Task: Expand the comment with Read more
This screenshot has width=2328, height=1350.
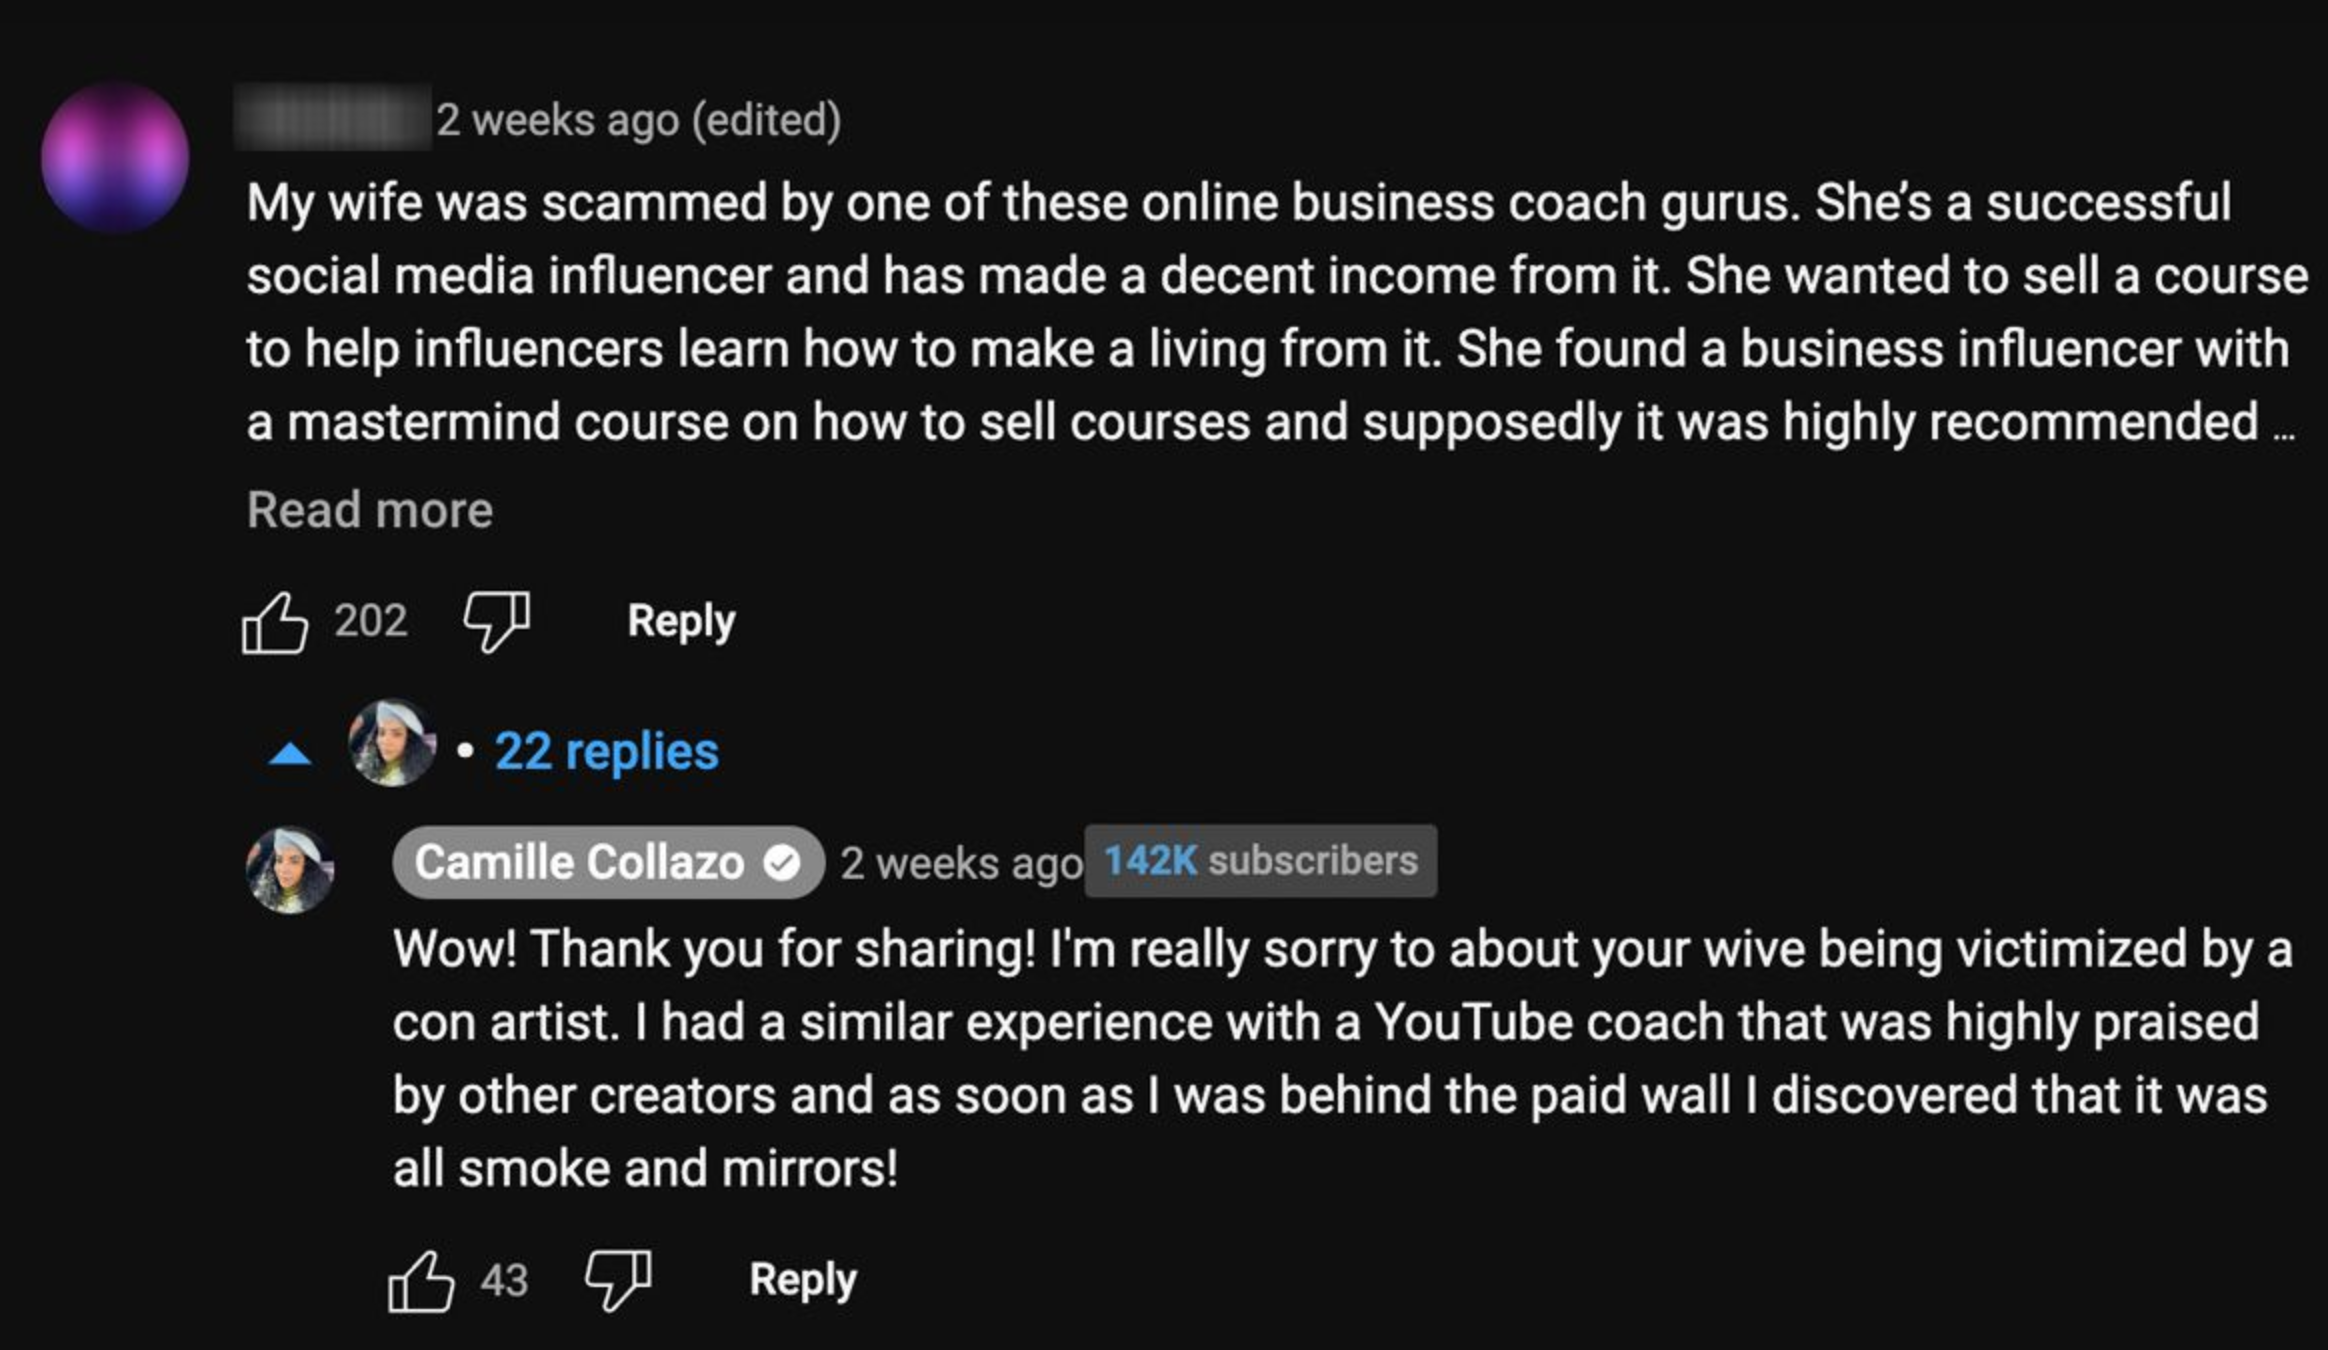Action: pos(370,510)
